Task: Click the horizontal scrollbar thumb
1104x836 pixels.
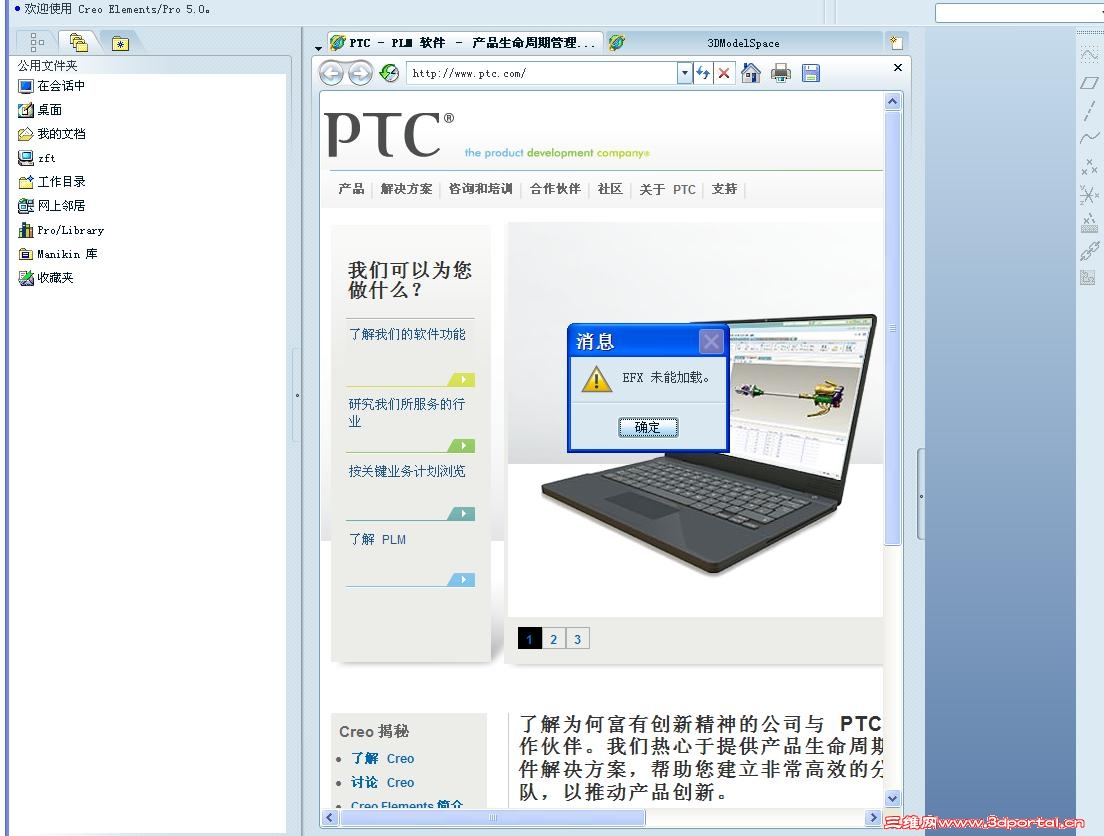Action: coord(492,817)
